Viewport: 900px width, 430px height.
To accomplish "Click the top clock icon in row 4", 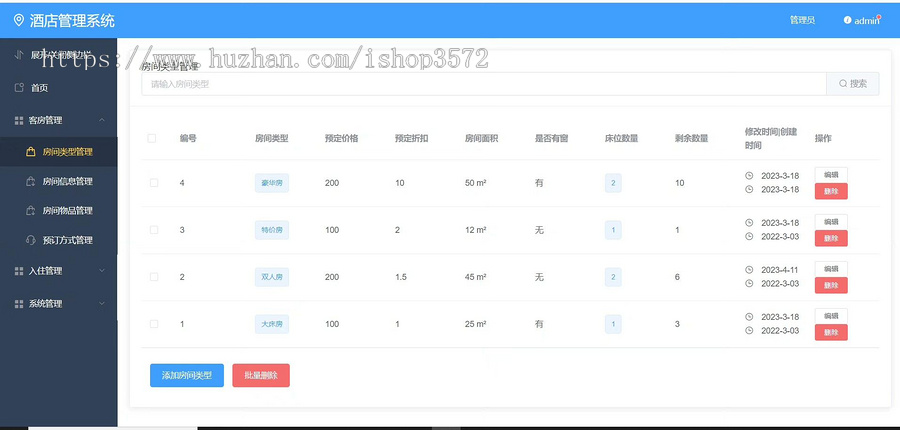I will pyautogui.click(x=749, y=176).
